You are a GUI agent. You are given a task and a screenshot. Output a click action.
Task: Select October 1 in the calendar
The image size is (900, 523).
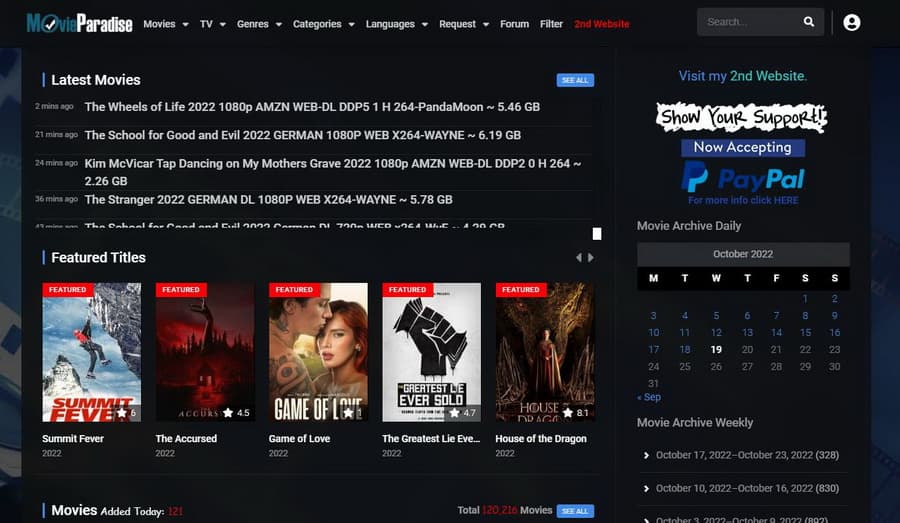805,299
